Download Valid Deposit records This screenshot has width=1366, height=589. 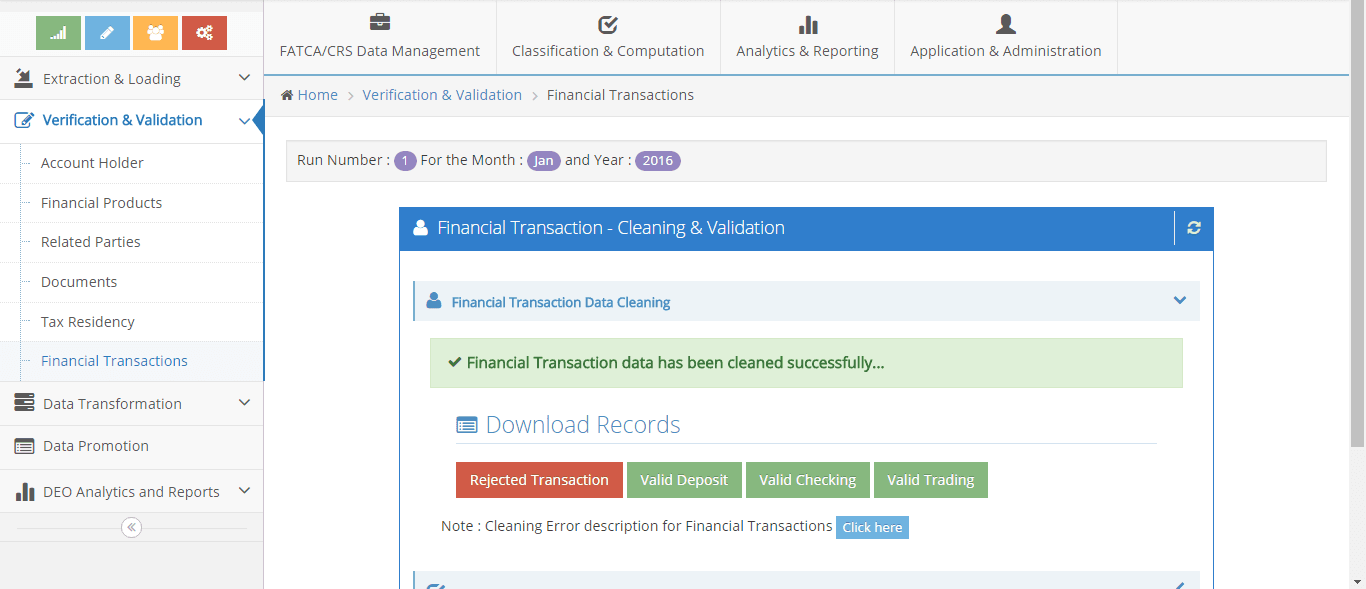pos(684,480)
